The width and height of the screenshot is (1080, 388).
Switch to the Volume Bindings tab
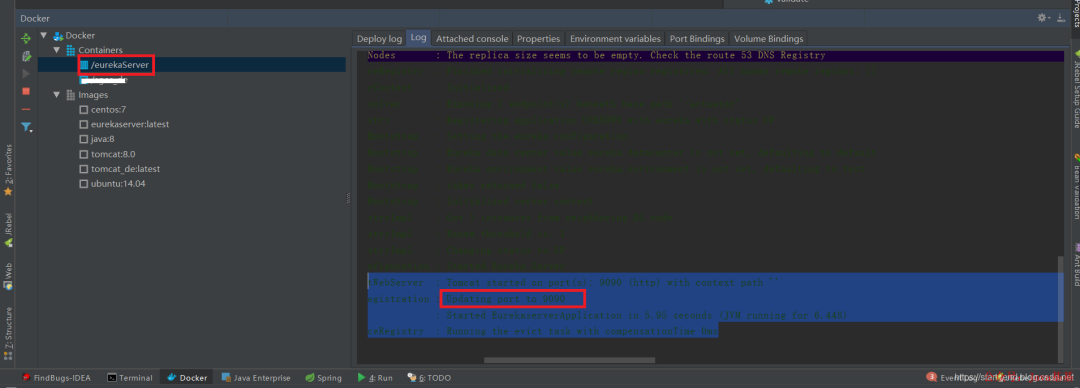[x=768, y=39]
